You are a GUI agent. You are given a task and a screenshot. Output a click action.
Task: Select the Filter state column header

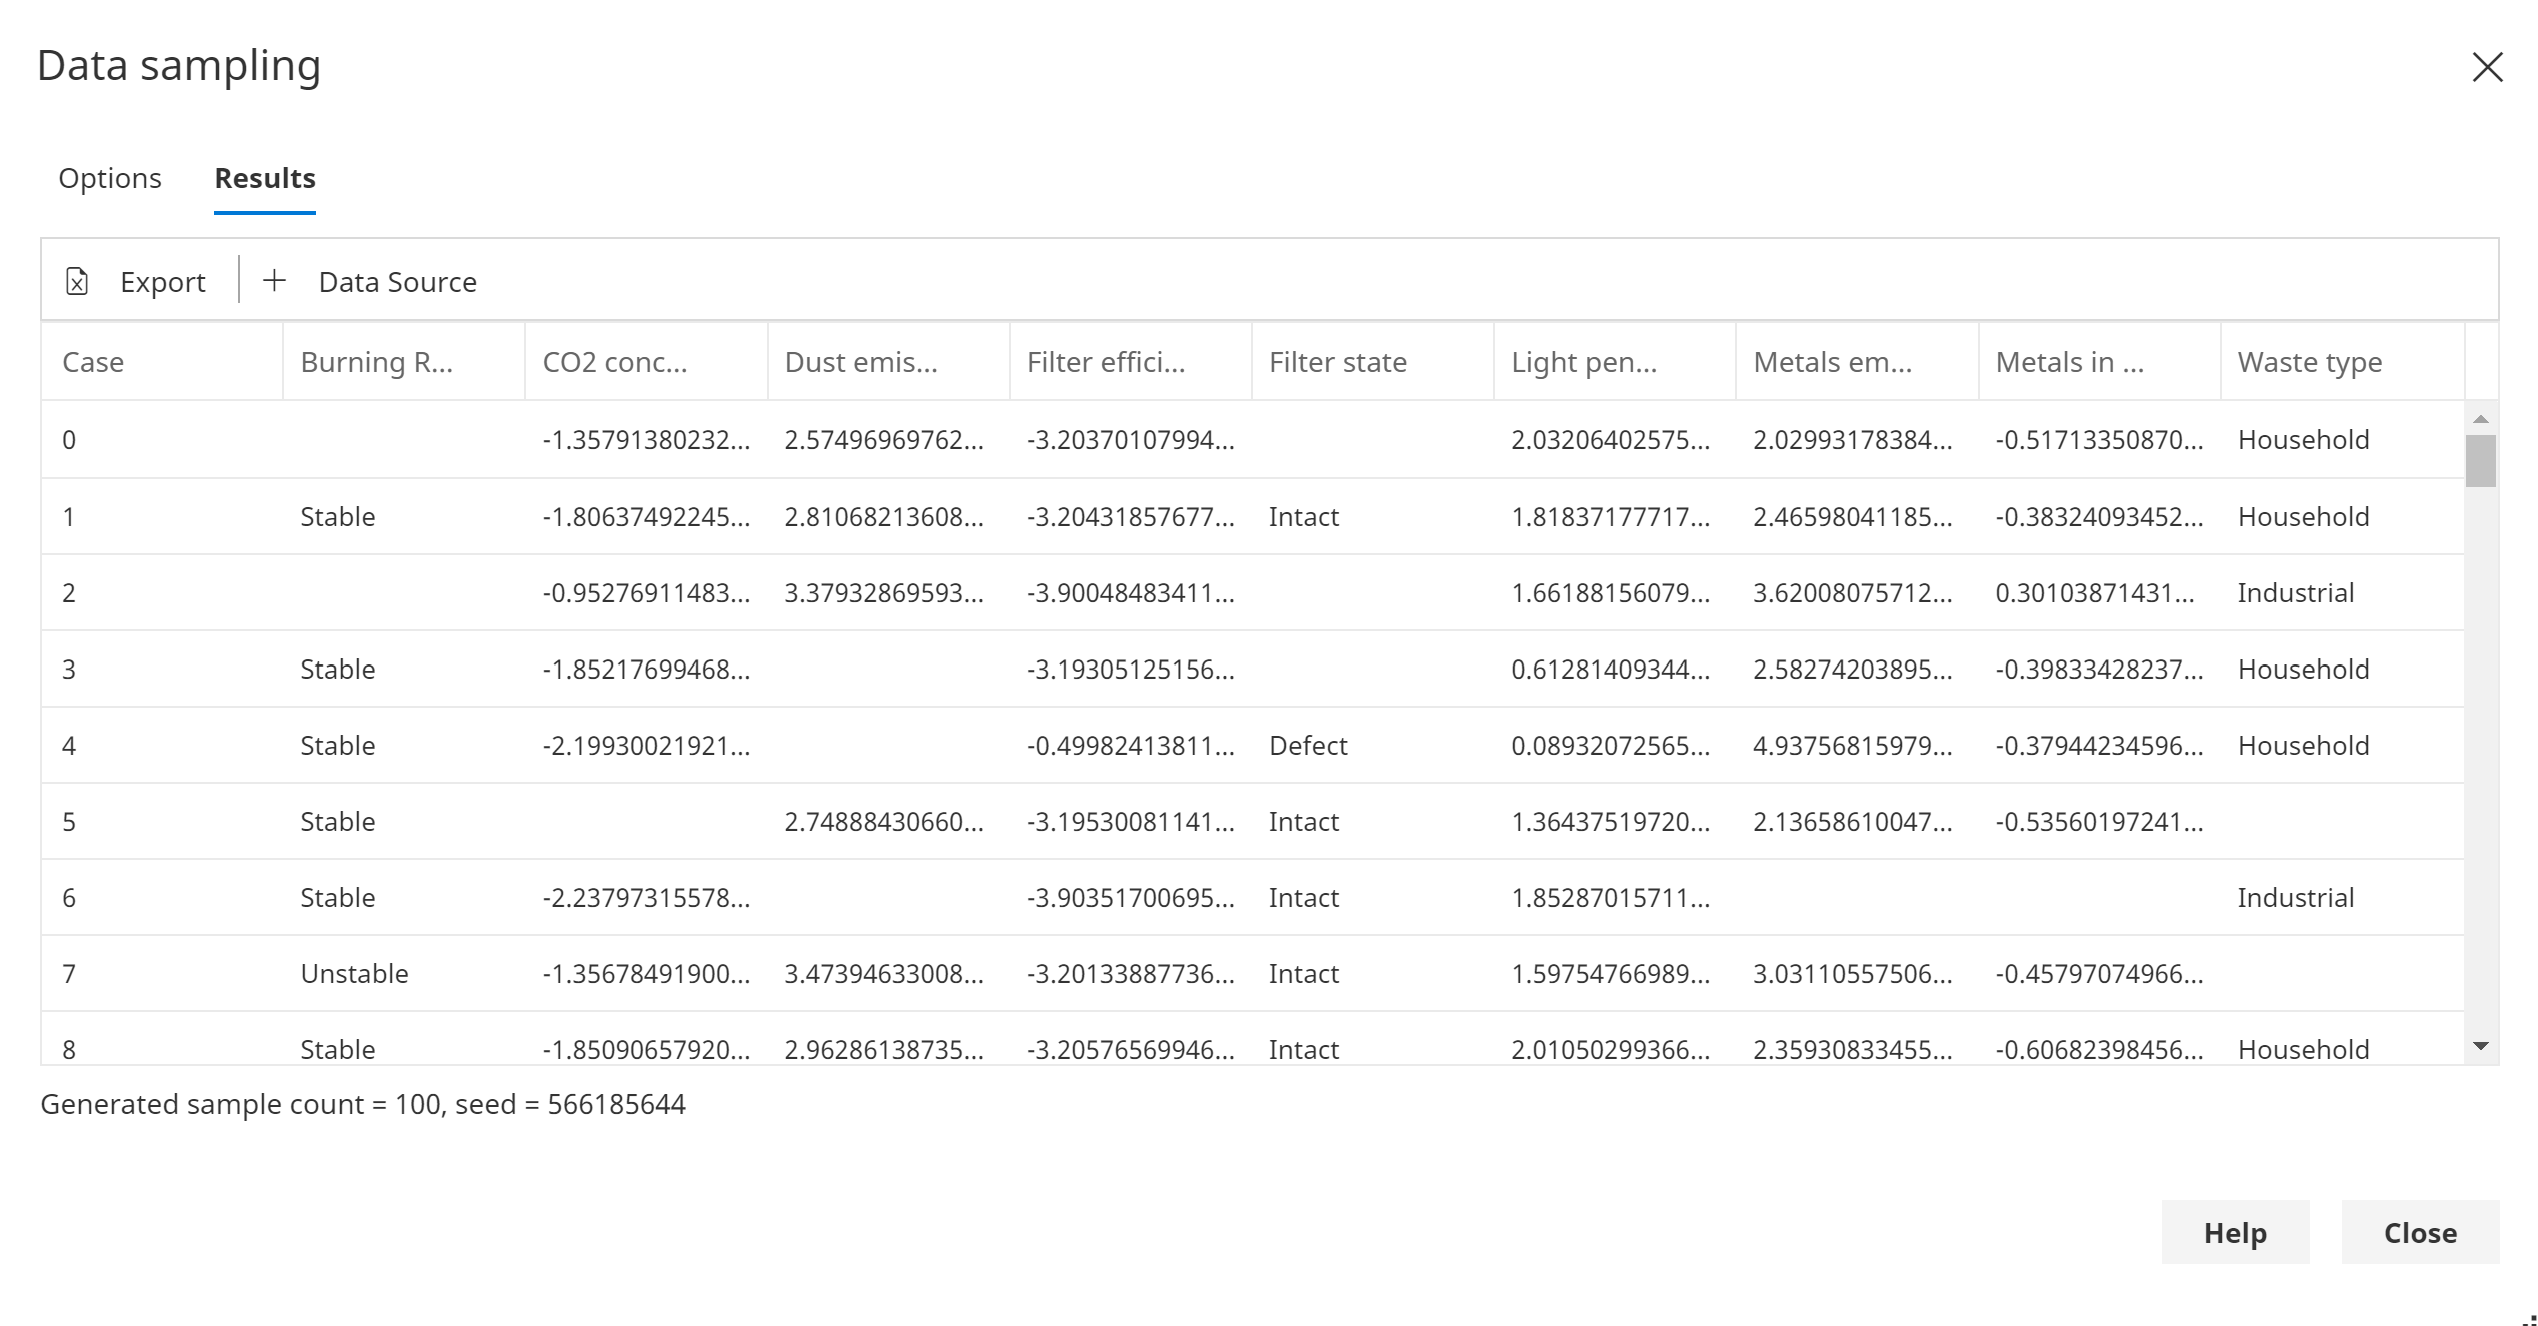point(1338,362)
